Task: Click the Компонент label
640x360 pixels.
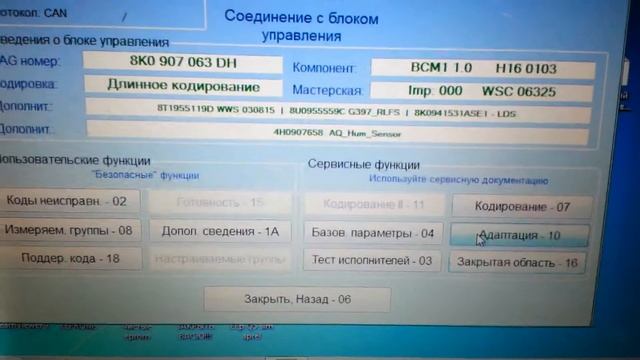Action: pyautogui.click(x=324, y=68)
